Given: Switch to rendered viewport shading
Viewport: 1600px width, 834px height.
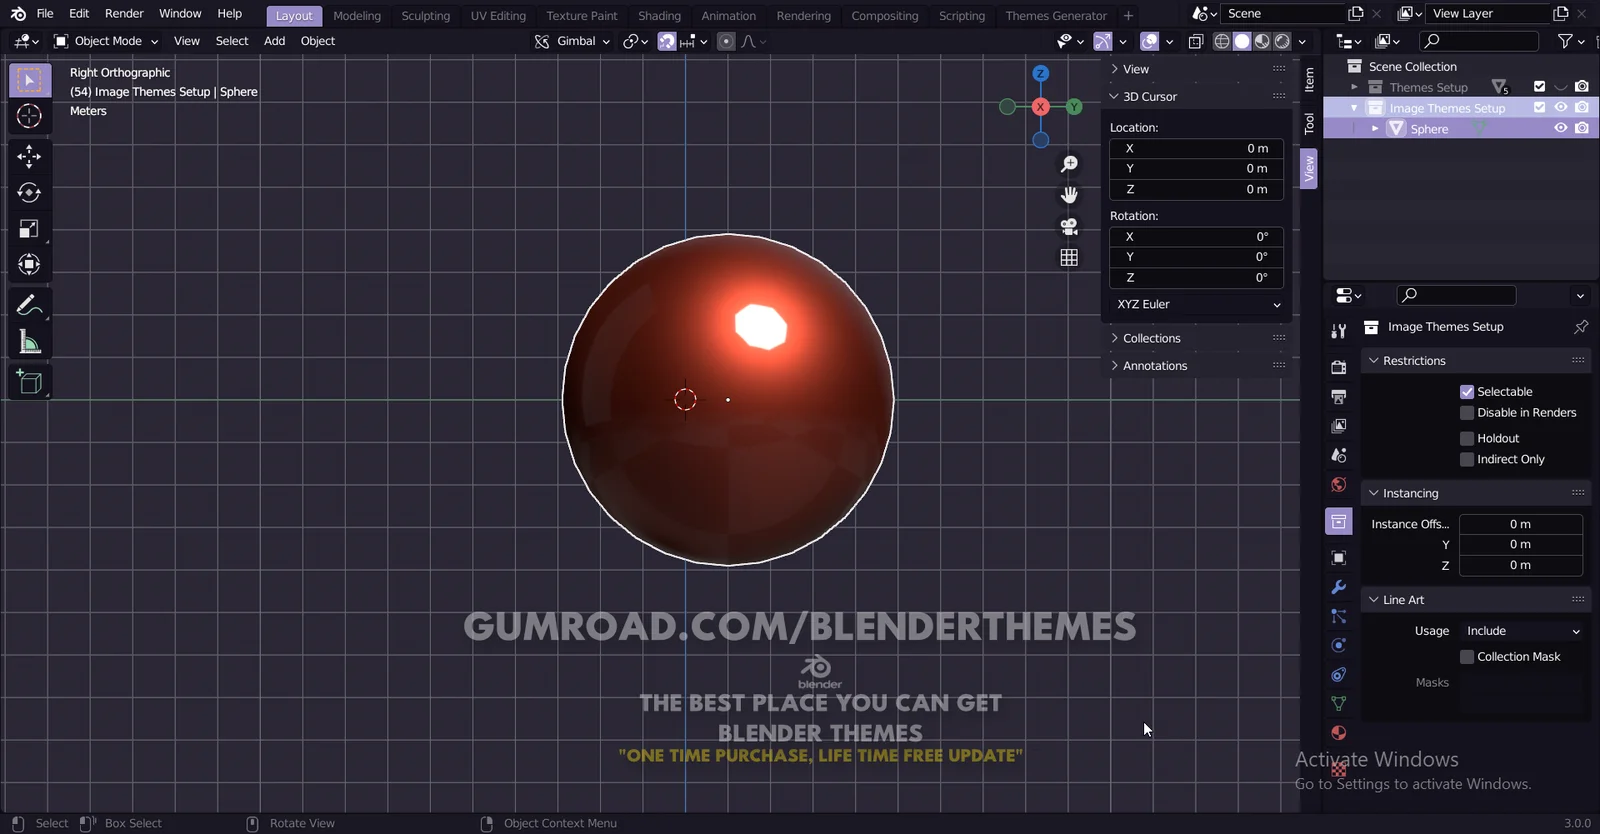Looking at the screenshot, I should click(1282, 41).
